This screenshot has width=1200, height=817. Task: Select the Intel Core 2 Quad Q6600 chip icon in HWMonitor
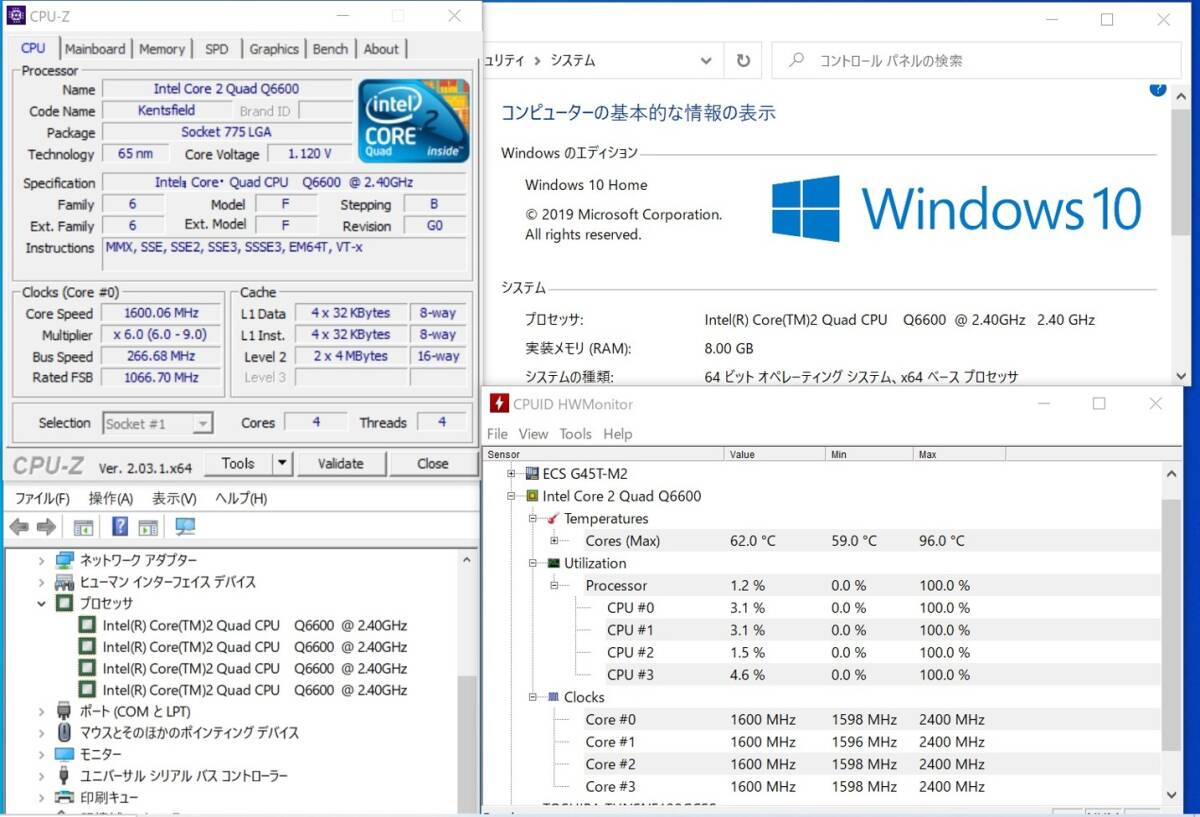[532, 496]
